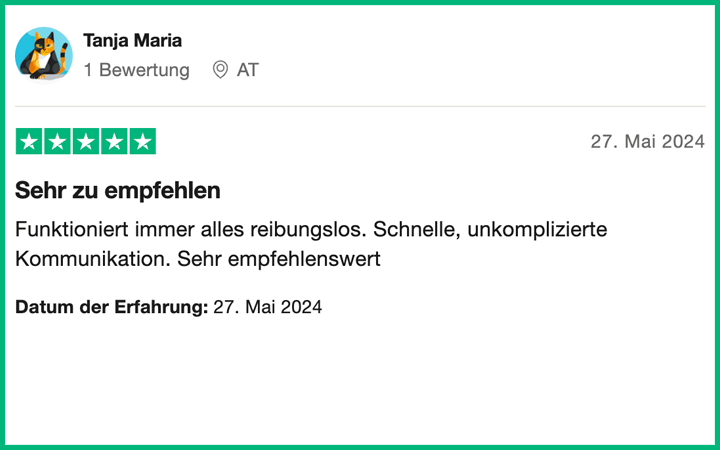
Task: Click the text Kommunikation. Sehr empfehlenswert
Action: pyautogui.click(x=198, y=259)
